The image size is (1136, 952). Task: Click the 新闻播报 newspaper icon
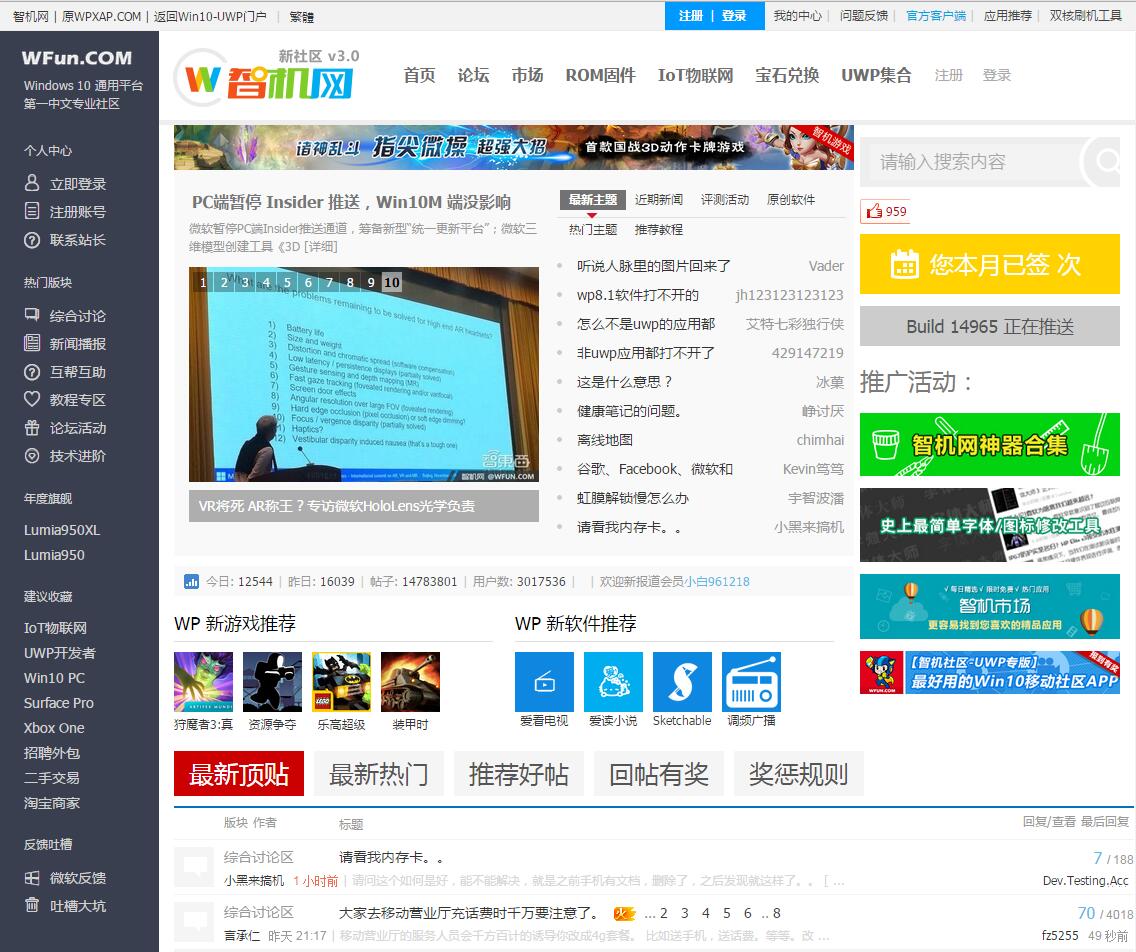click(x=32, y=343)
